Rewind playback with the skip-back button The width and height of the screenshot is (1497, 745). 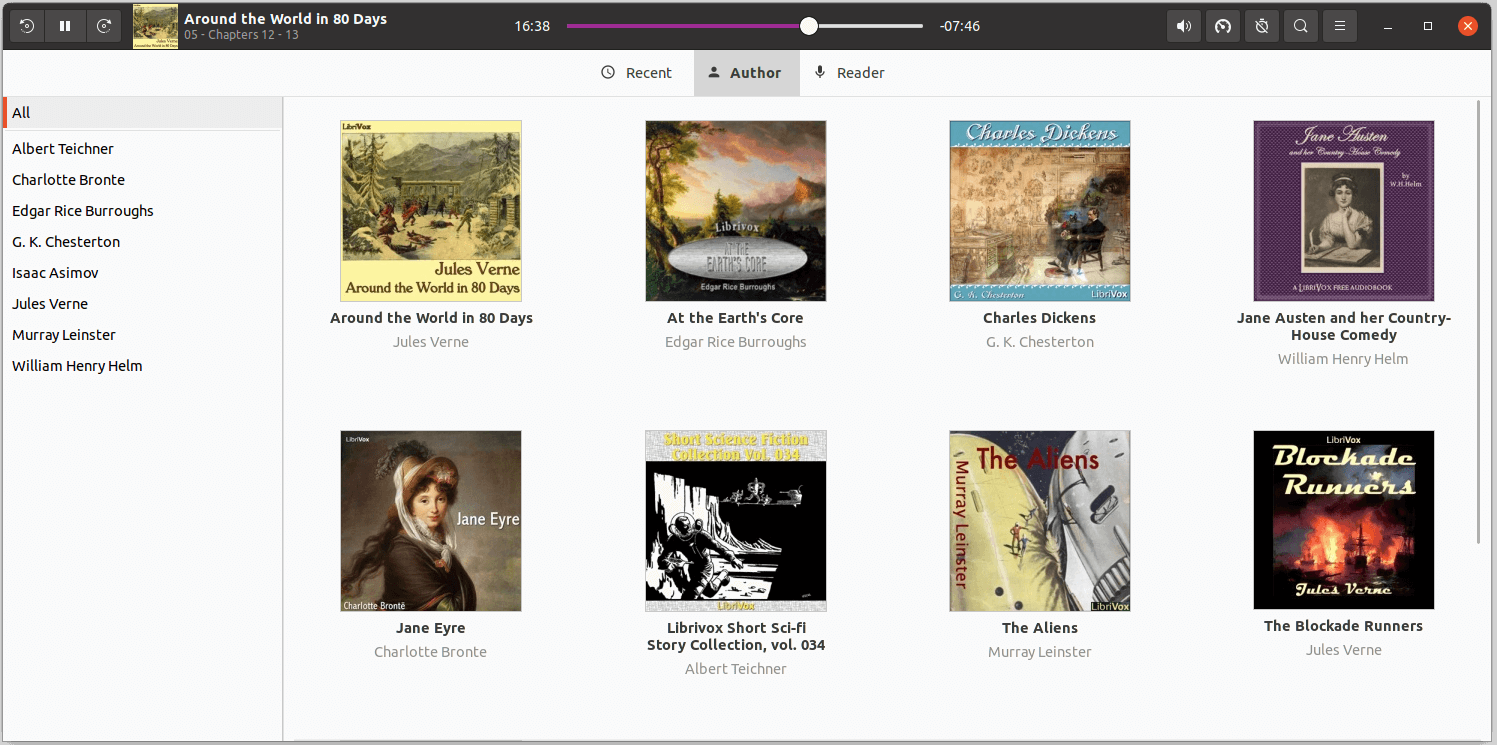tap(27, 26)
